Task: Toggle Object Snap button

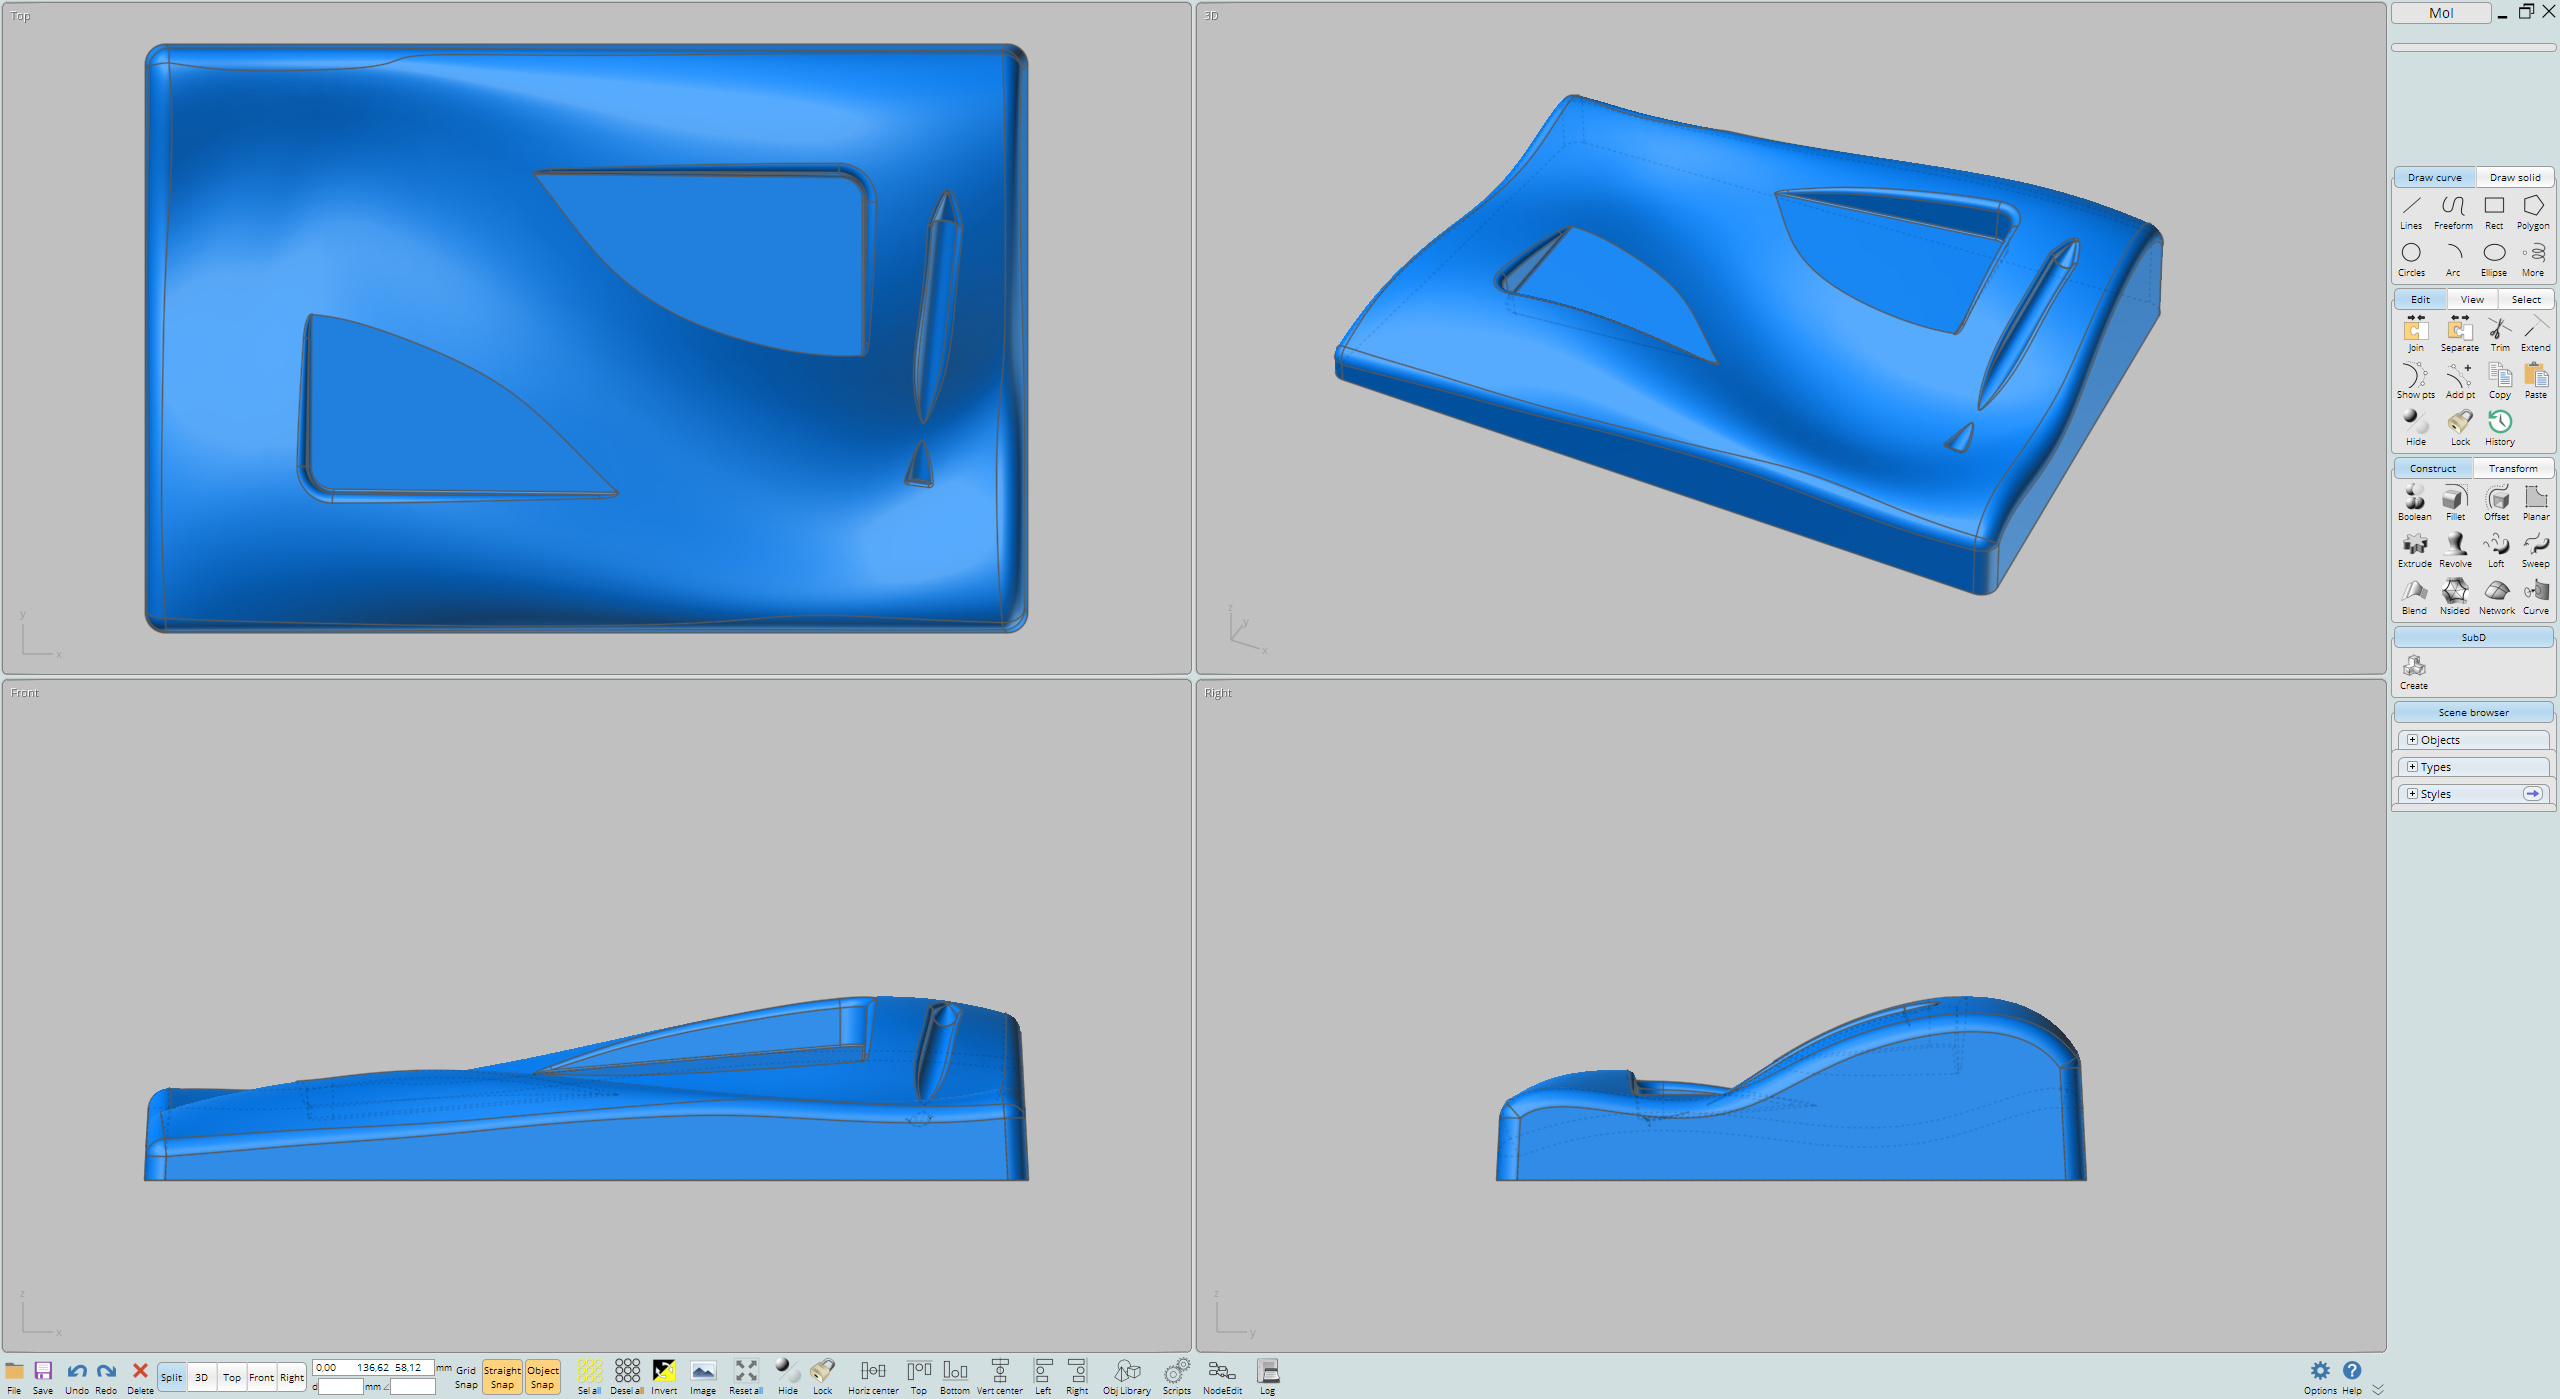Action: (542, 1377)
